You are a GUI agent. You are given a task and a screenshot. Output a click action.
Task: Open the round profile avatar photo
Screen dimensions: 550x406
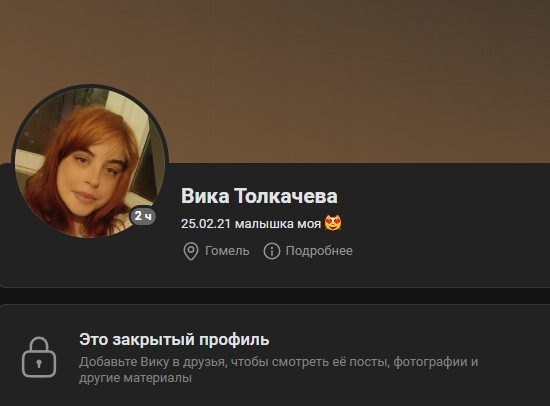[x=90, y=161]
